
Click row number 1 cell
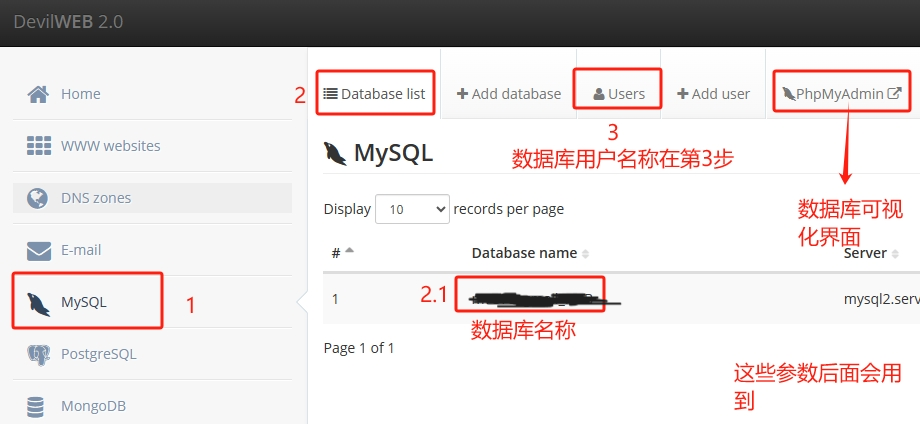pyautogui.click(x=335, y=299)
